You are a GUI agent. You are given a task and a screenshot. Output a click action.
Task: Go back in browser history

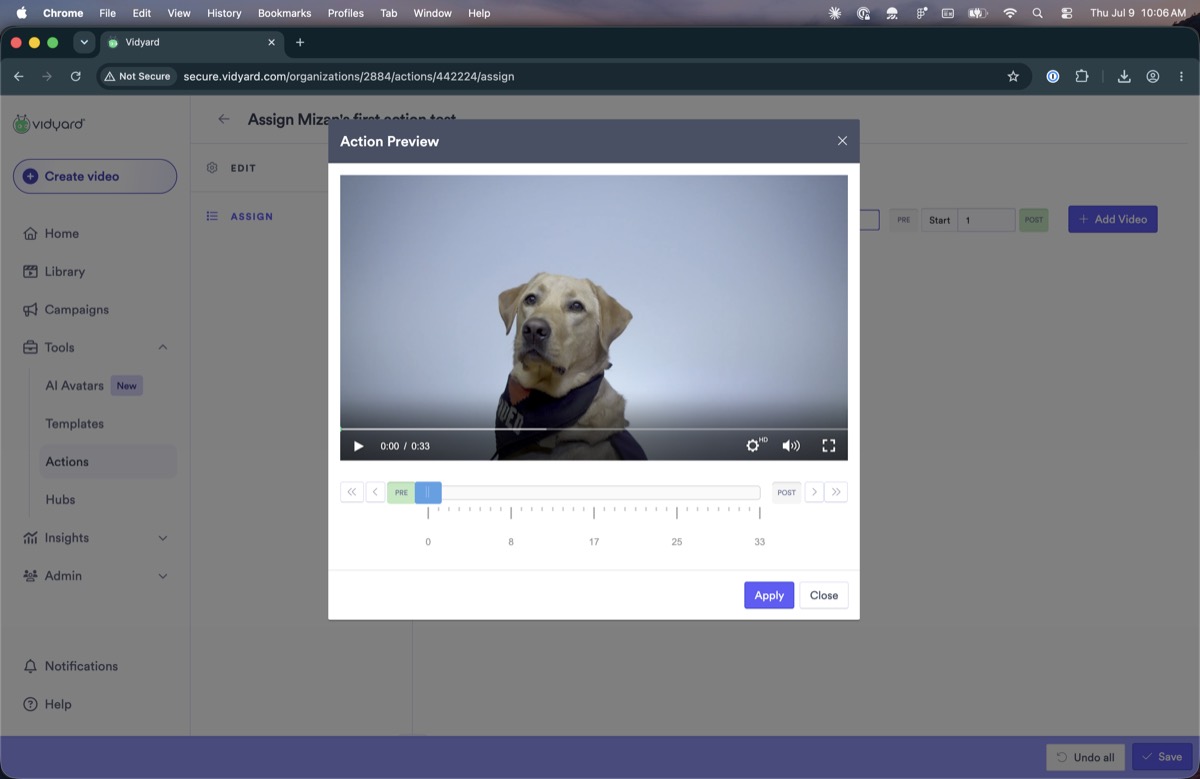[18, 76]
